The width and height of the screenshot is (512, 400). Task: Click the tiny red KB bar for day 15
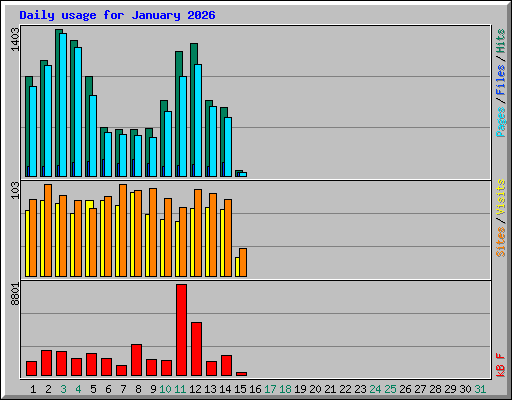tap(241, 374)
